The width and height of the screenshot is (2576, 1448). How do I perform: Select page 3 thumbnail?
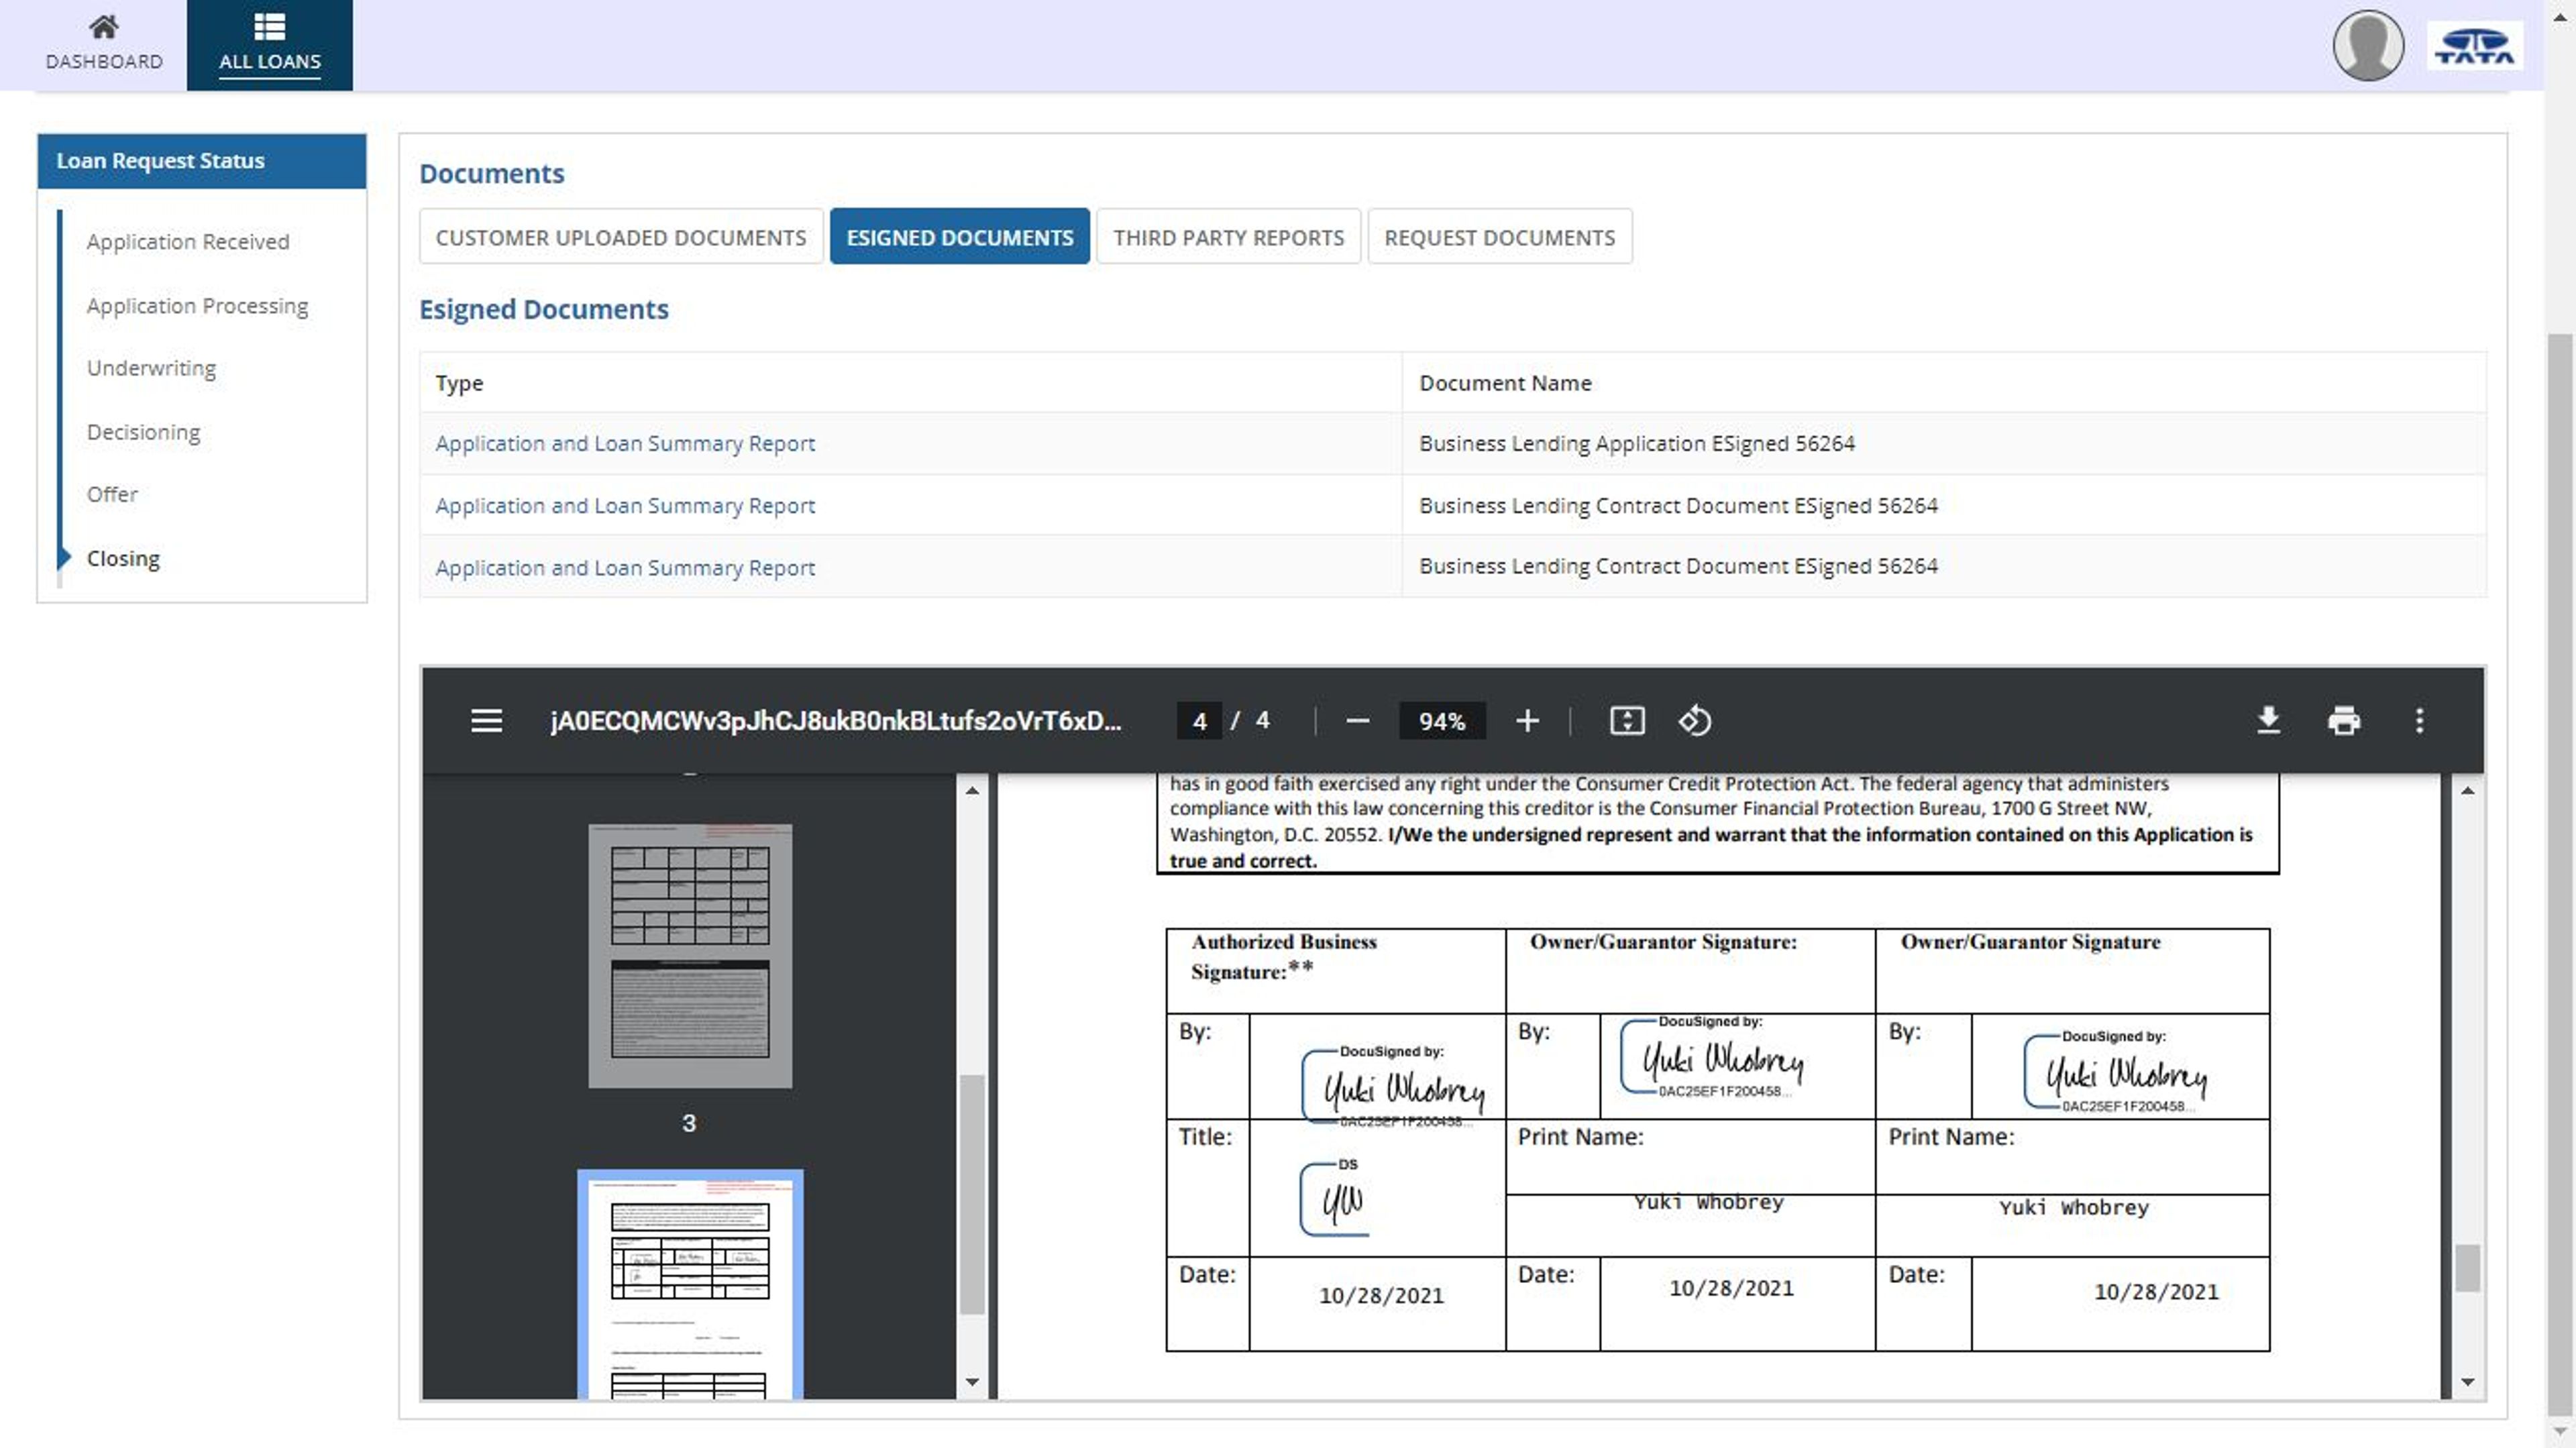click(x=690, y=955)
